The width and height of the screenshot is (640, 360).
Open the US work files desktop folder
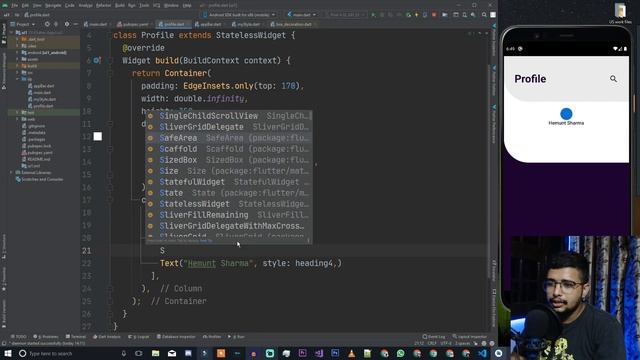(620, 13)
